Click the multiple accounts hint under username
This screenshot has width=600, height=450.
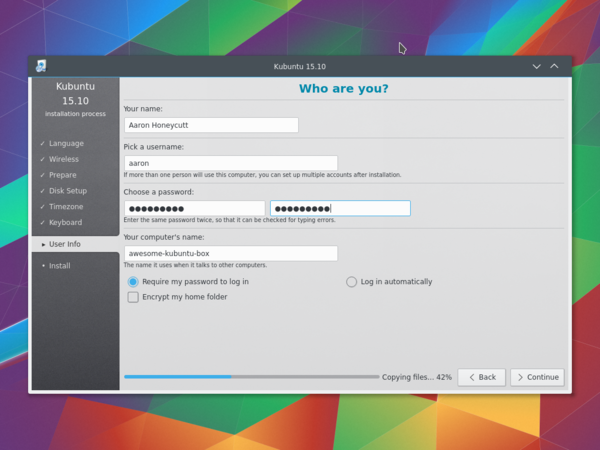[262, 175]
